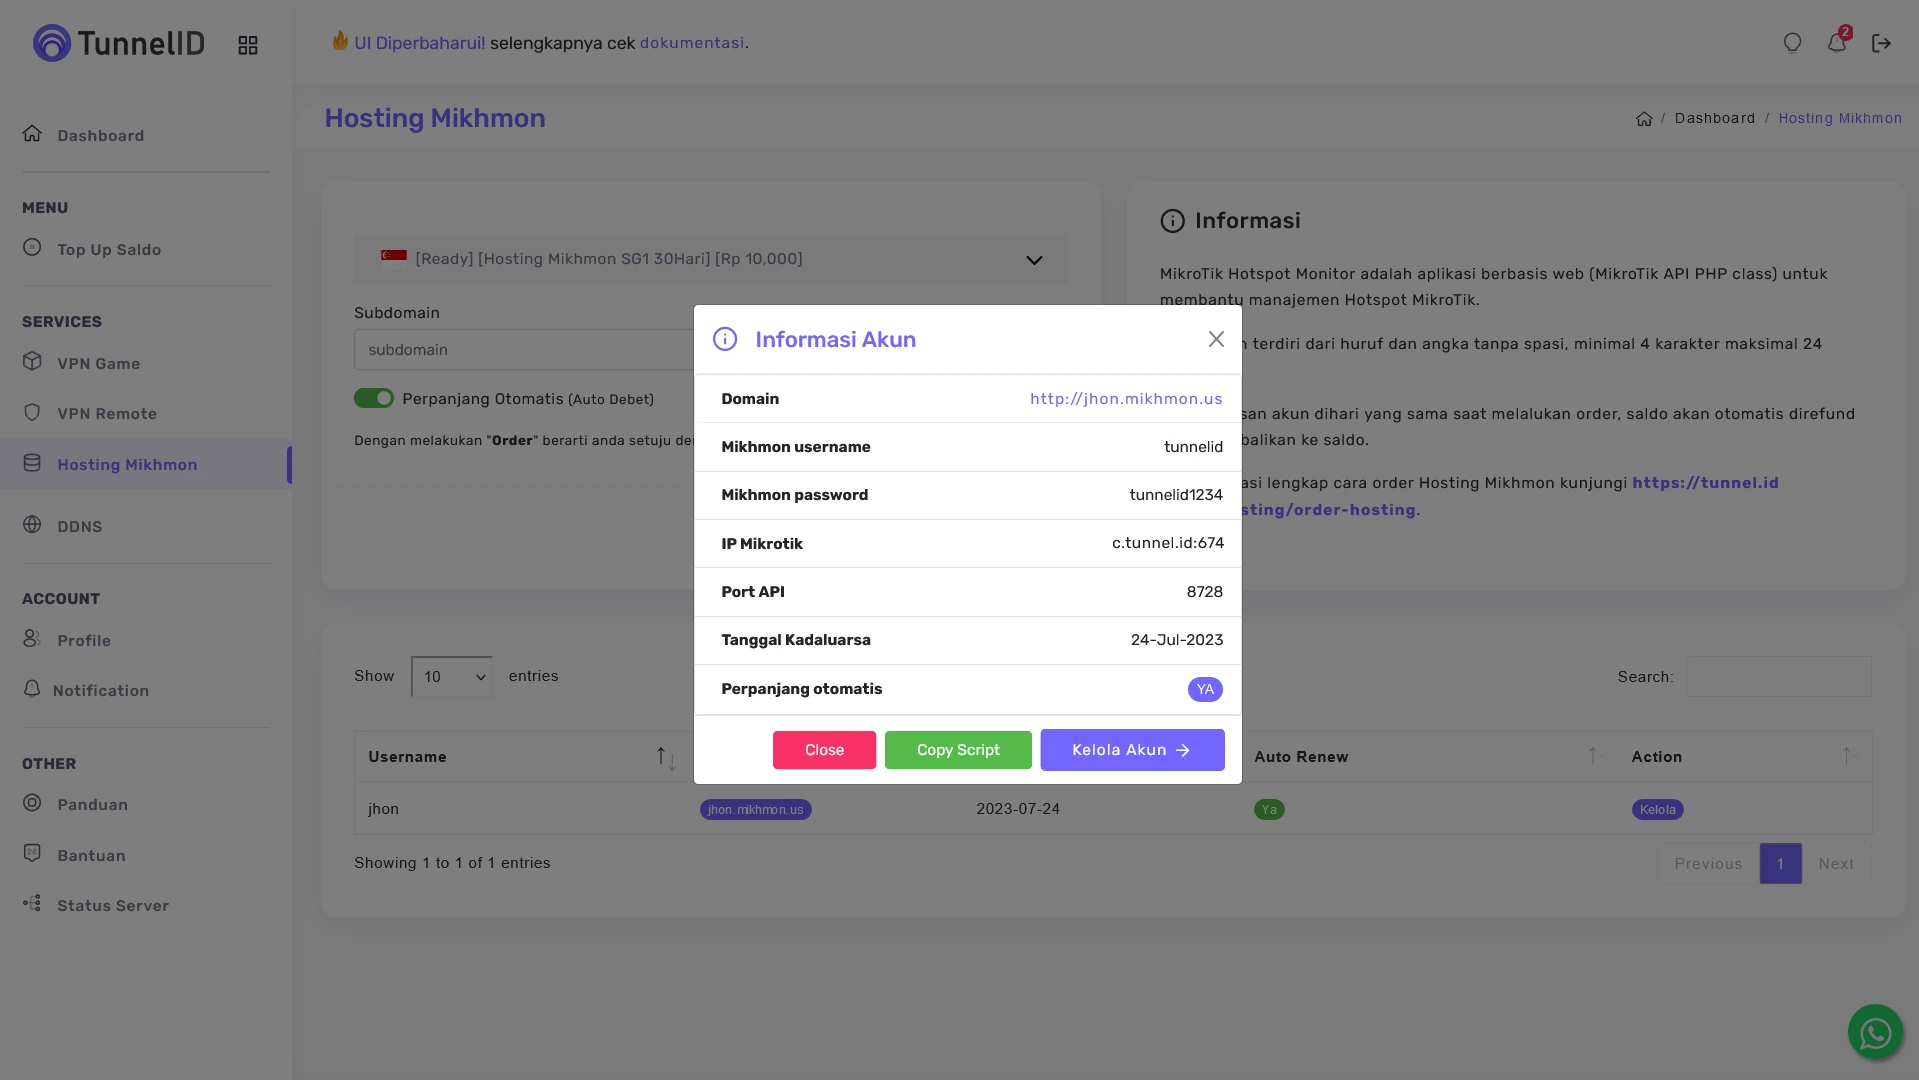The height and width of the screenshot is (1080, 1919).
Task: Click the green Ya badge in table
Action: 1269,810
